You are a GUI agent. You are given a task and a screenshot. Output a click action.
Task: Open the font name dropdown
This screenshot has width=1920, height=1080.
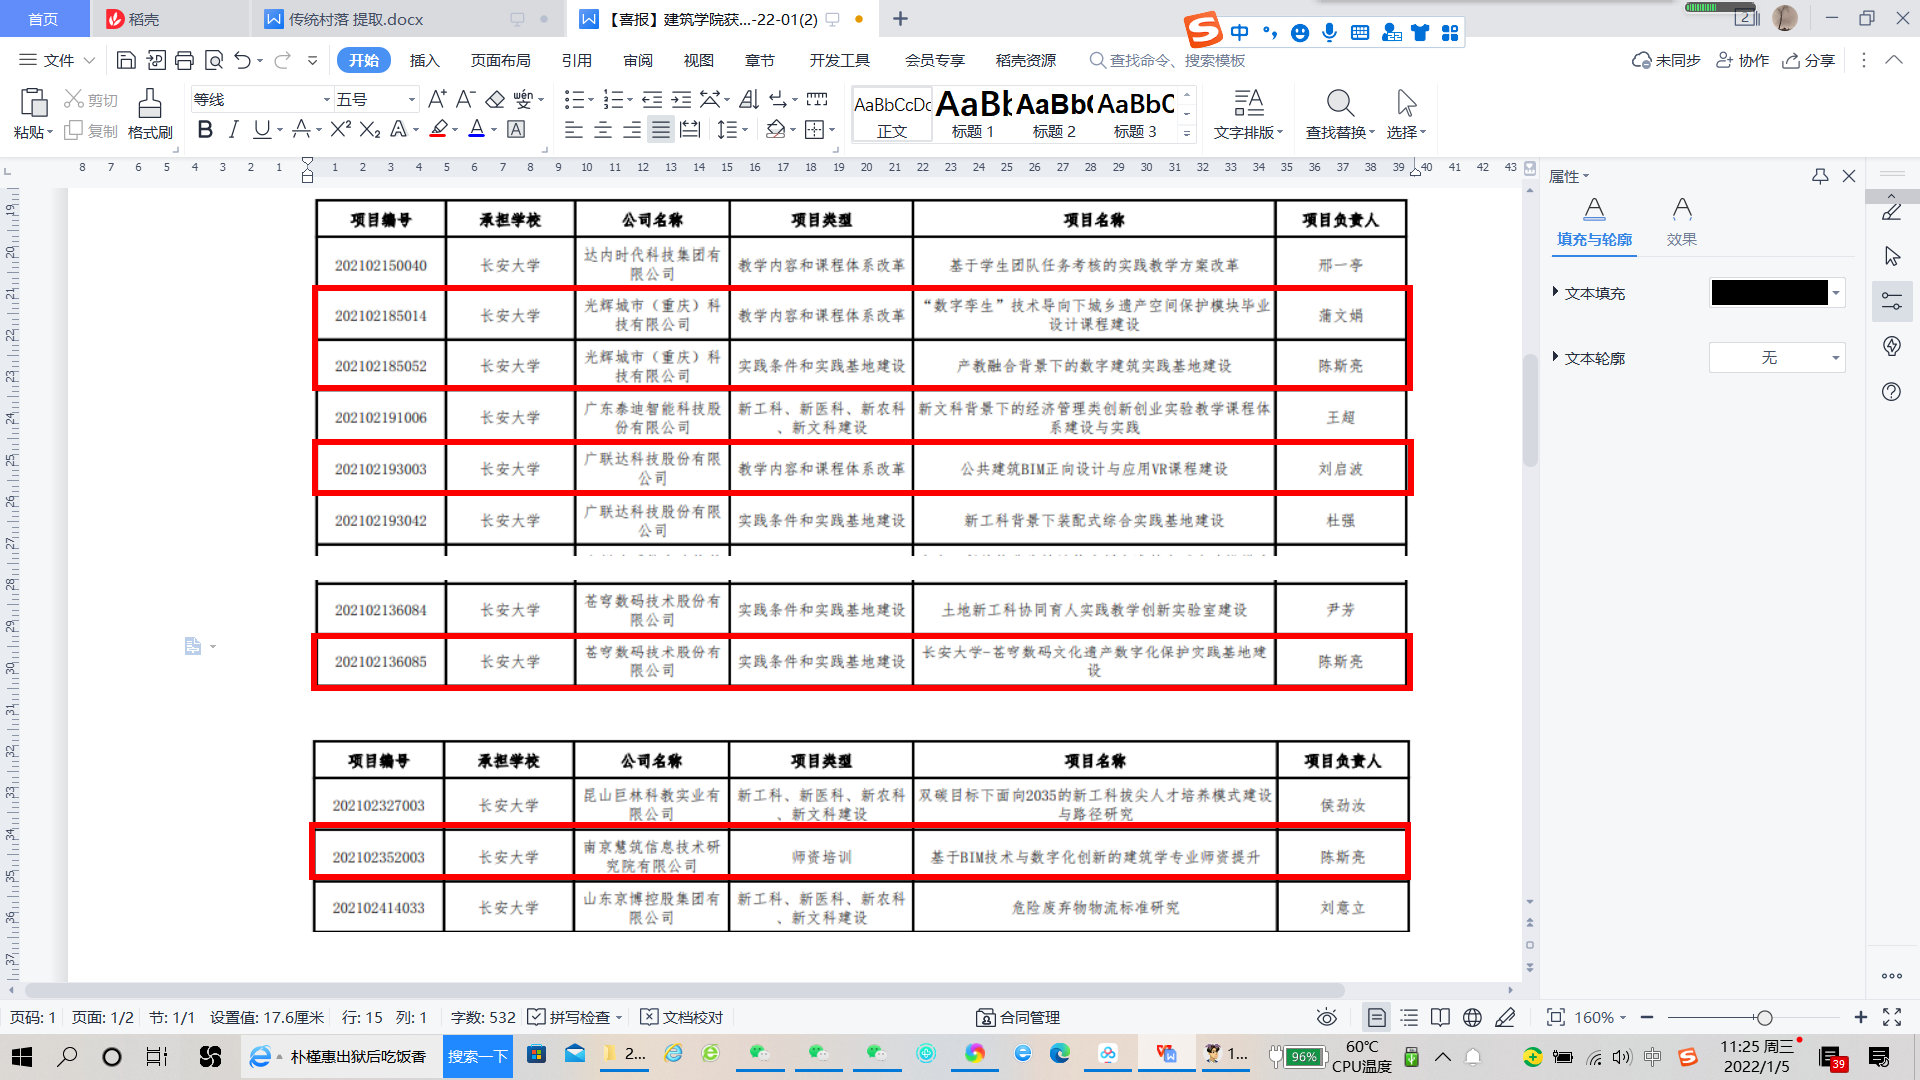326,99
